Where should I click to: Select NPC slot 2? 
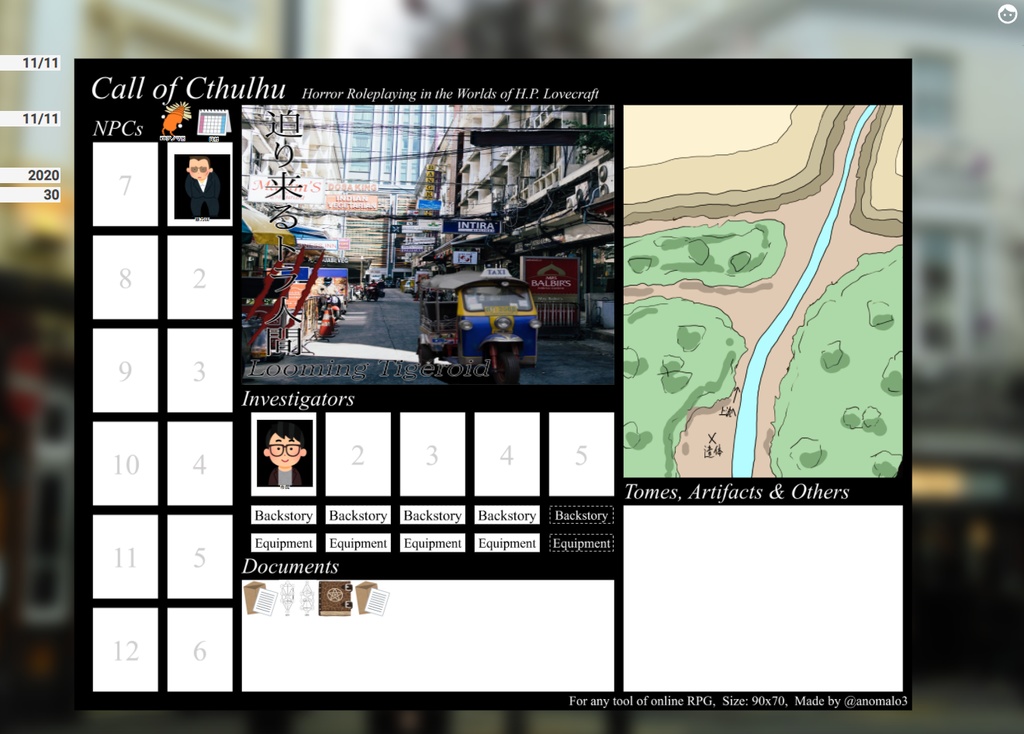(x=200, y=278)
